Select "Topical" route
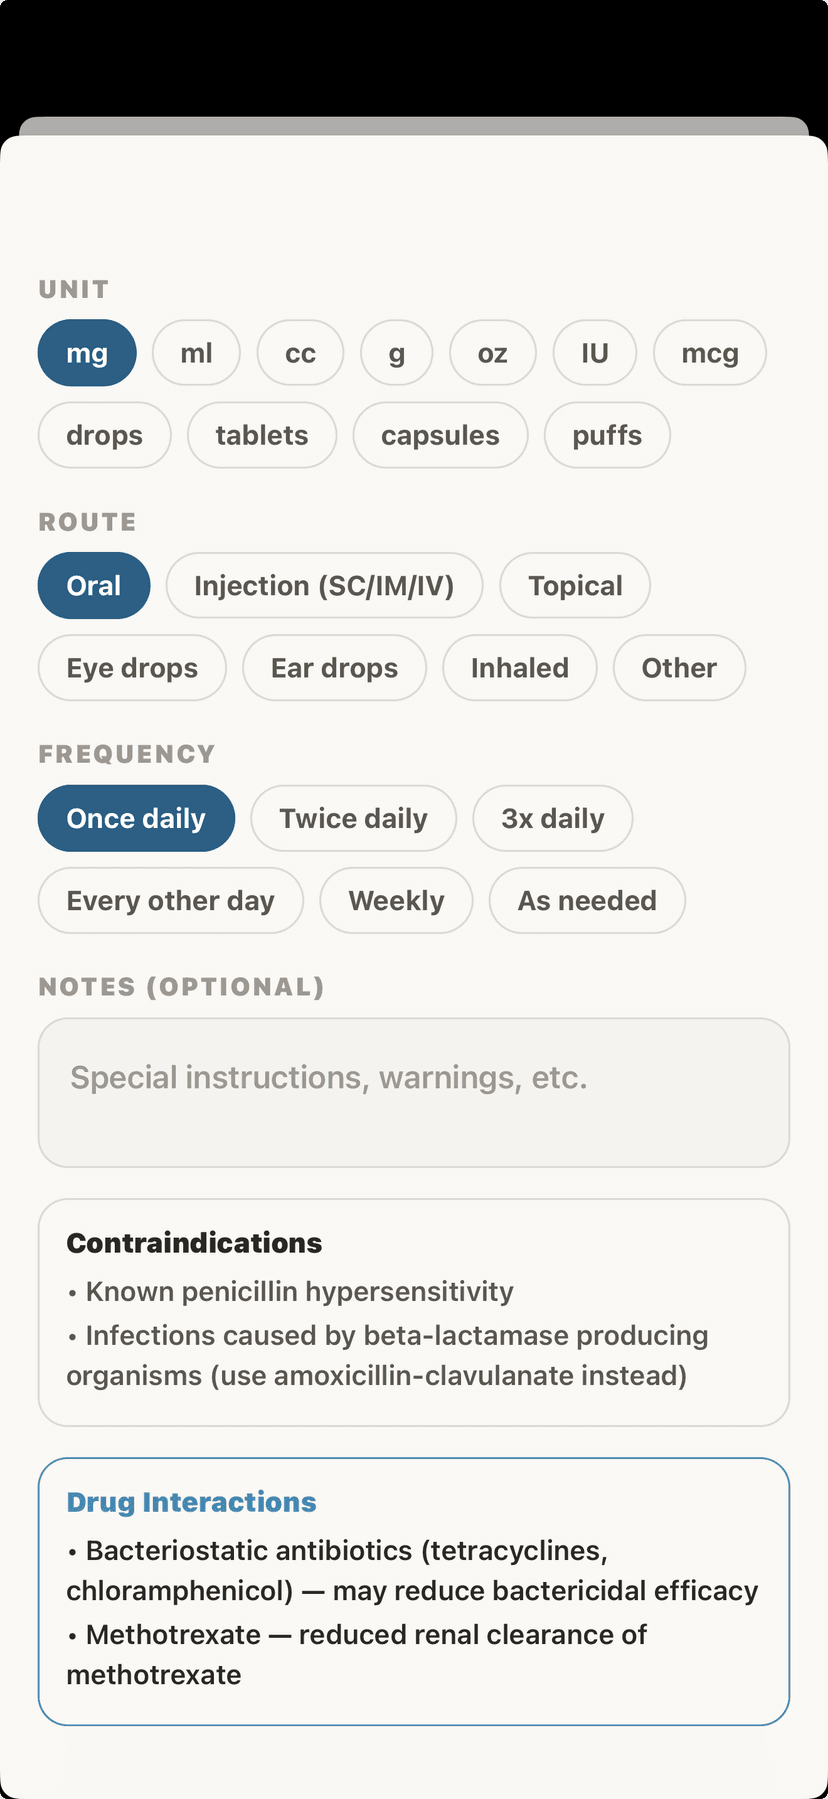 (x=574, y=585)
